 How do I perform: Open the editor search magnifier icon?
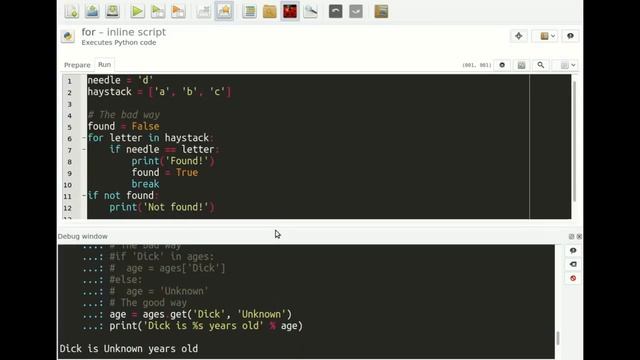click(x=540, y=65)
